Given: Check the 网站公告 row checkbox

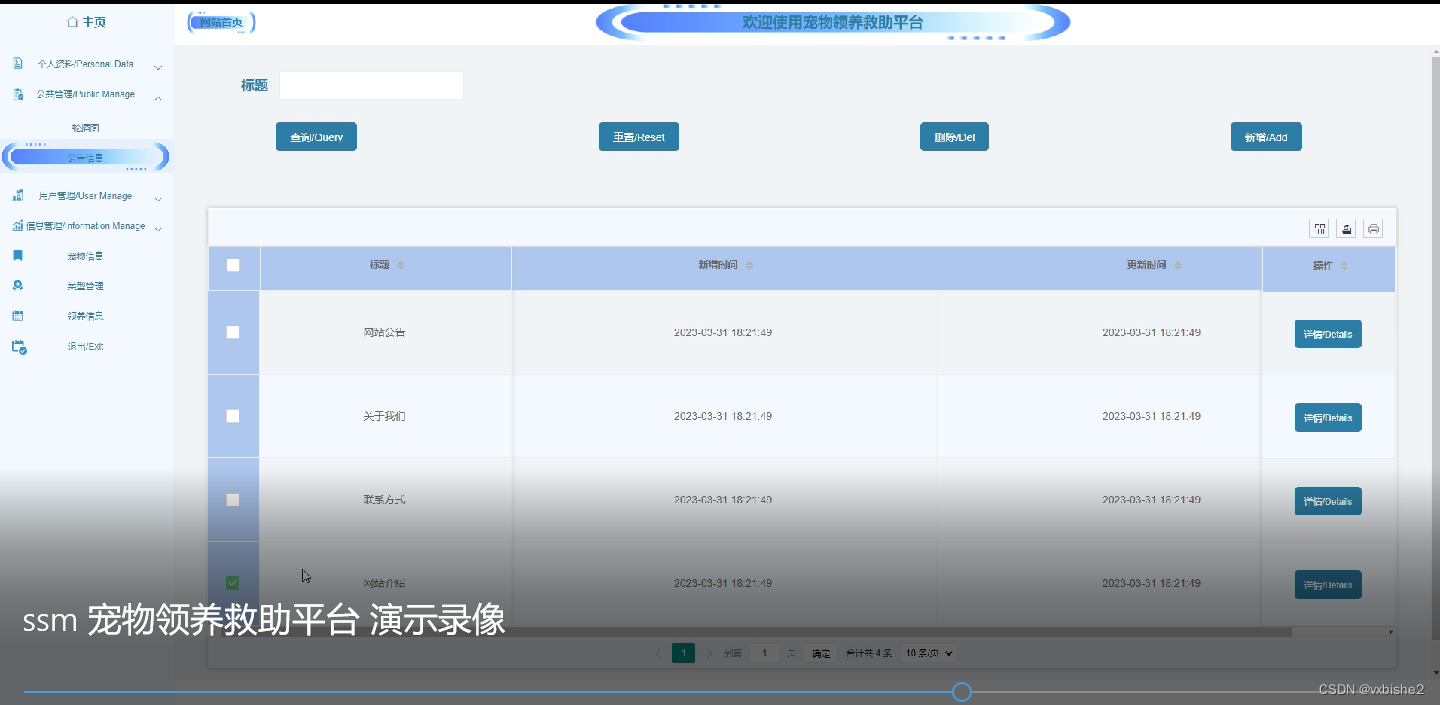Looking at the screenshot, I should (233, 332).
